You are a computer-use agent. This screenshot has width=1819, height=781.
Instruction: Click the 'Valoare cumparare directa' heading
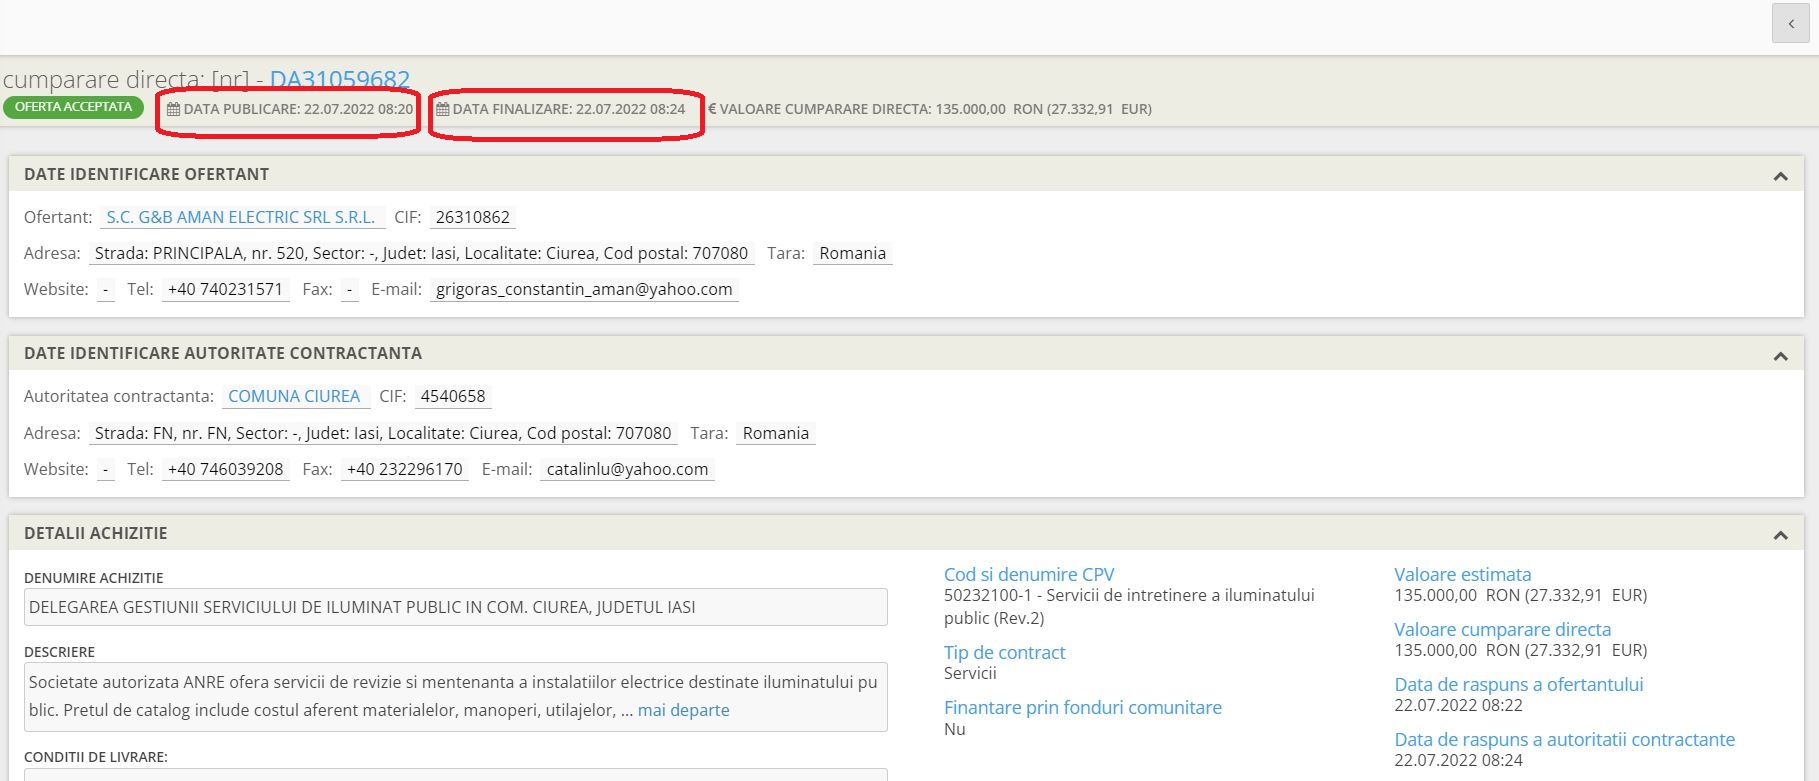click(x=1502, y=629)
